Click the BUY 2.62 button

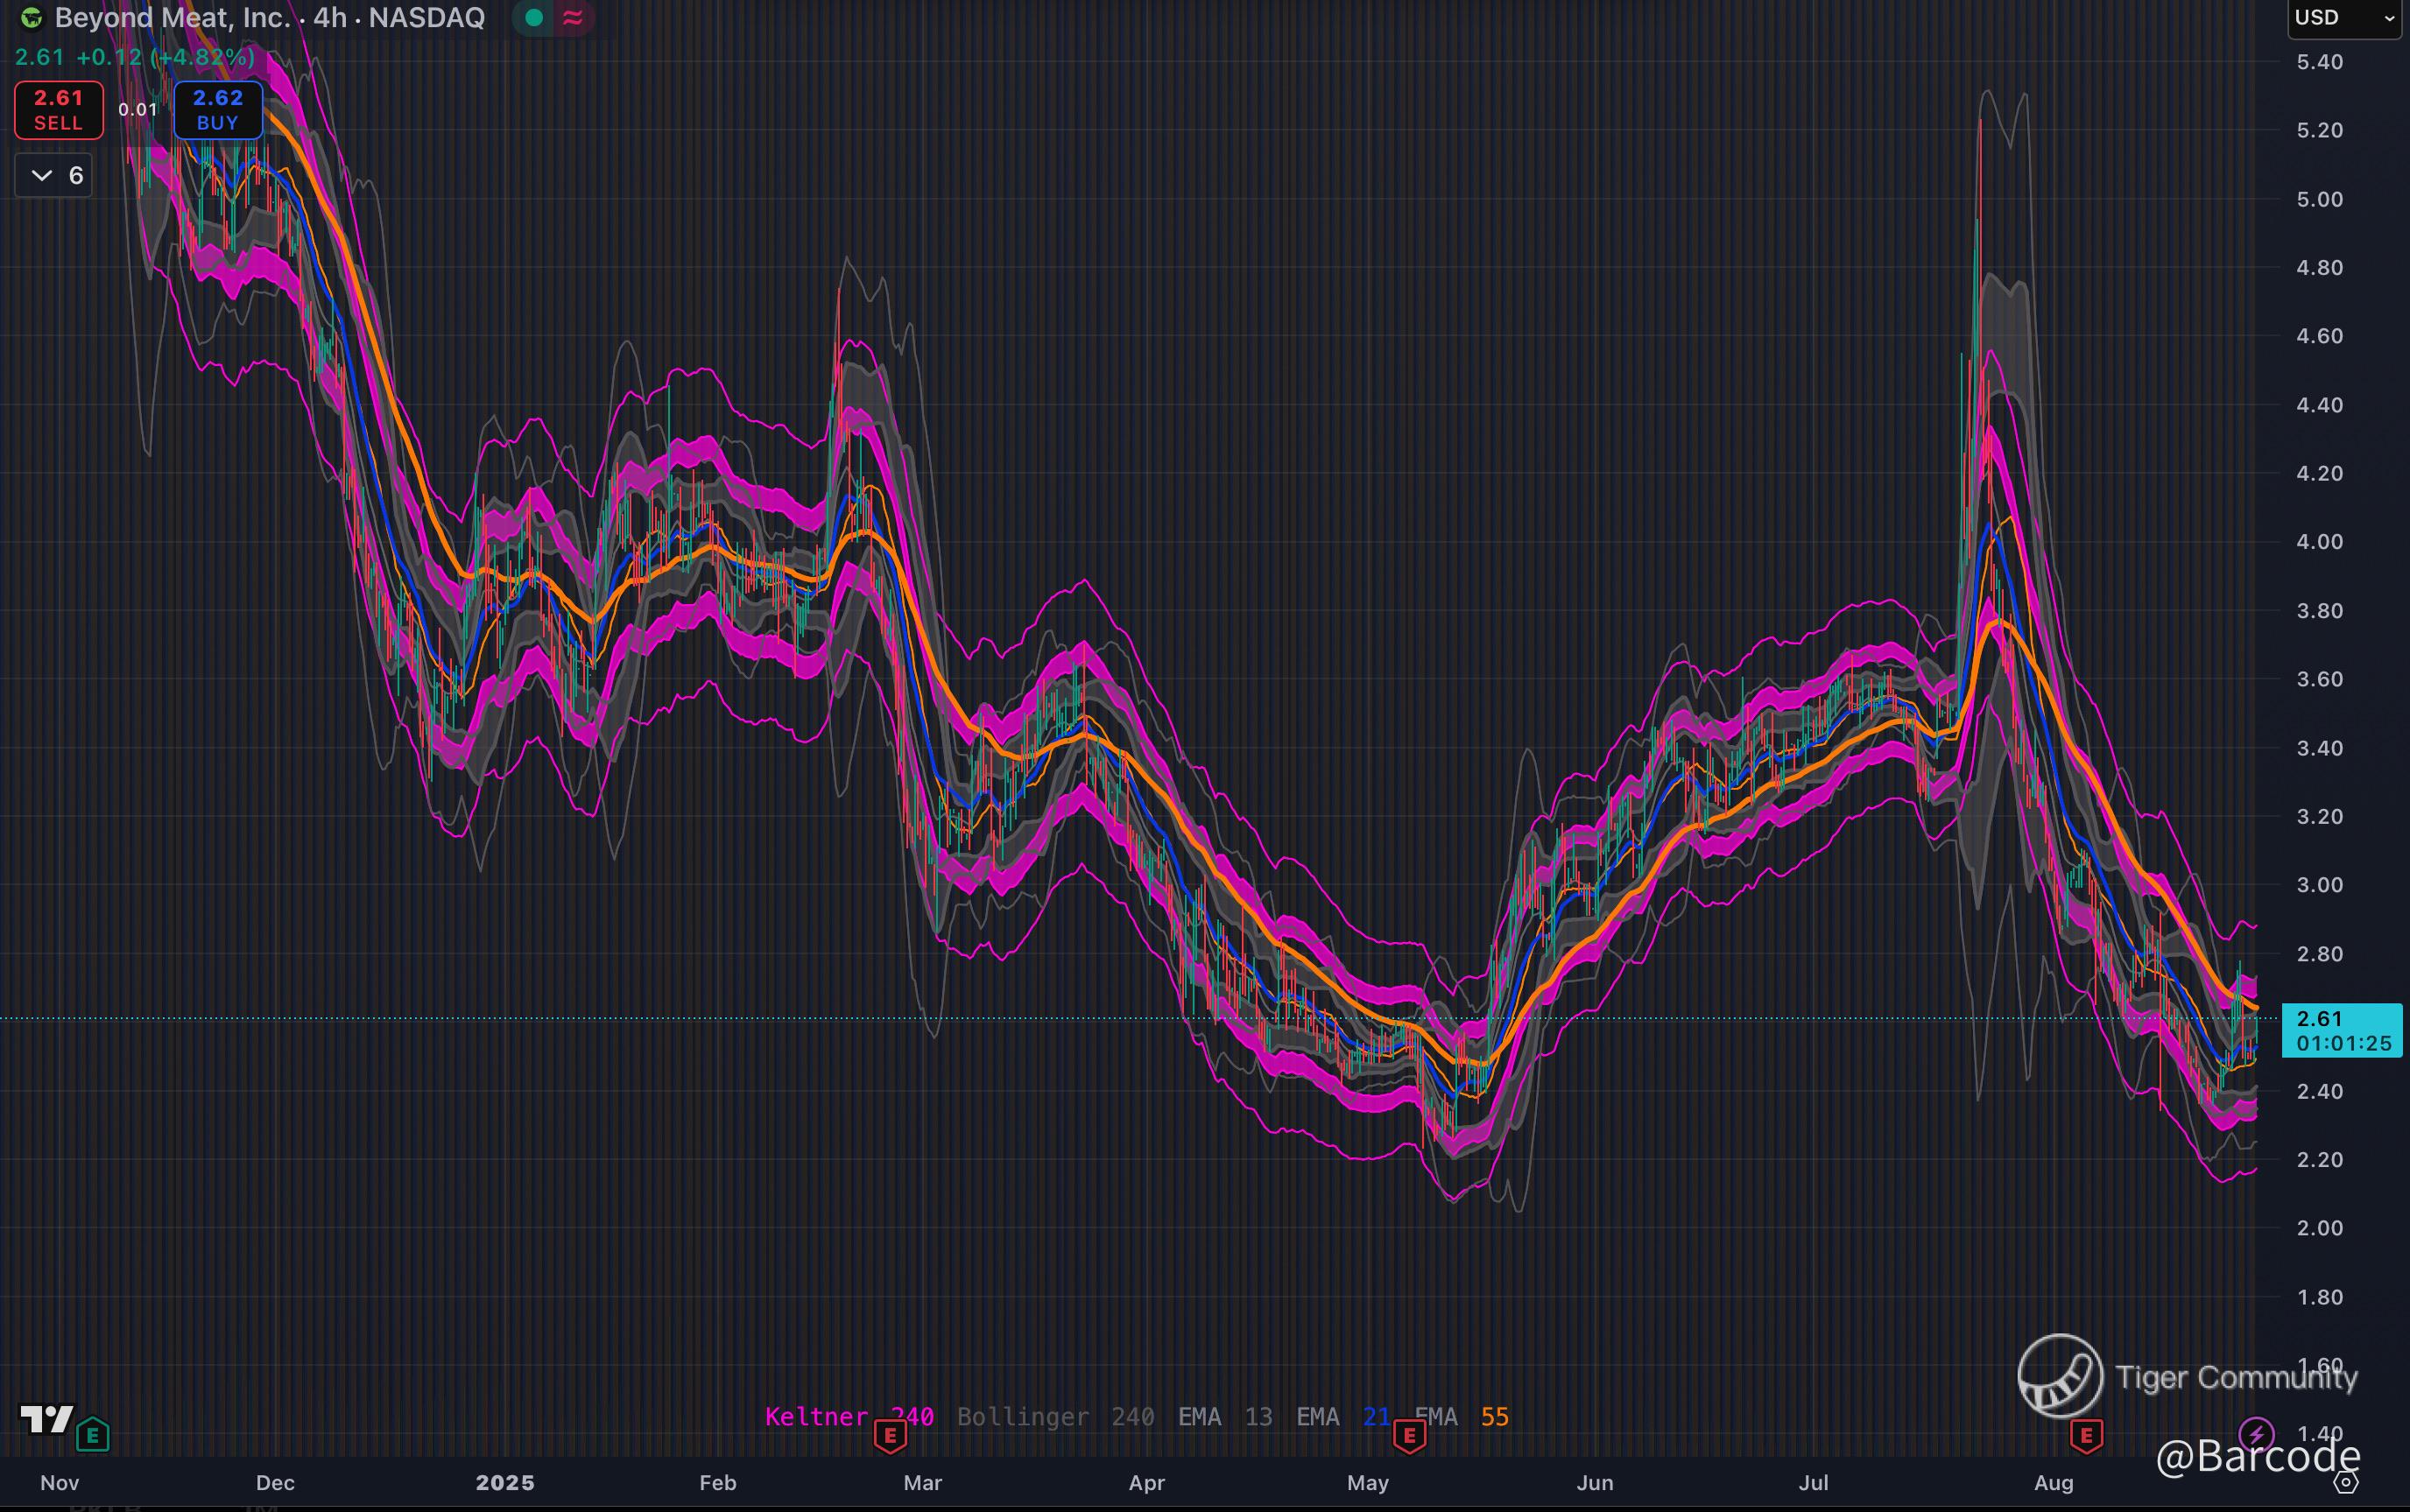(218, 110)
